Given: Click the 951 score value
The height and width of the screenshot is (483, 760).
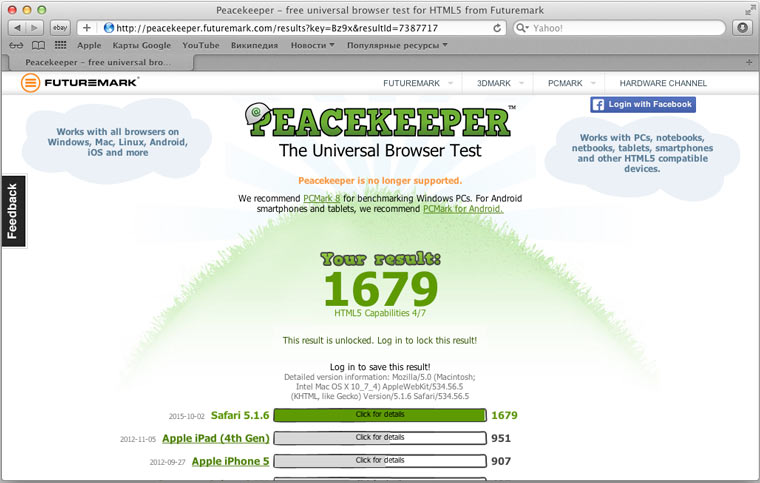Looking at the screenshot, I should (501, 438).
